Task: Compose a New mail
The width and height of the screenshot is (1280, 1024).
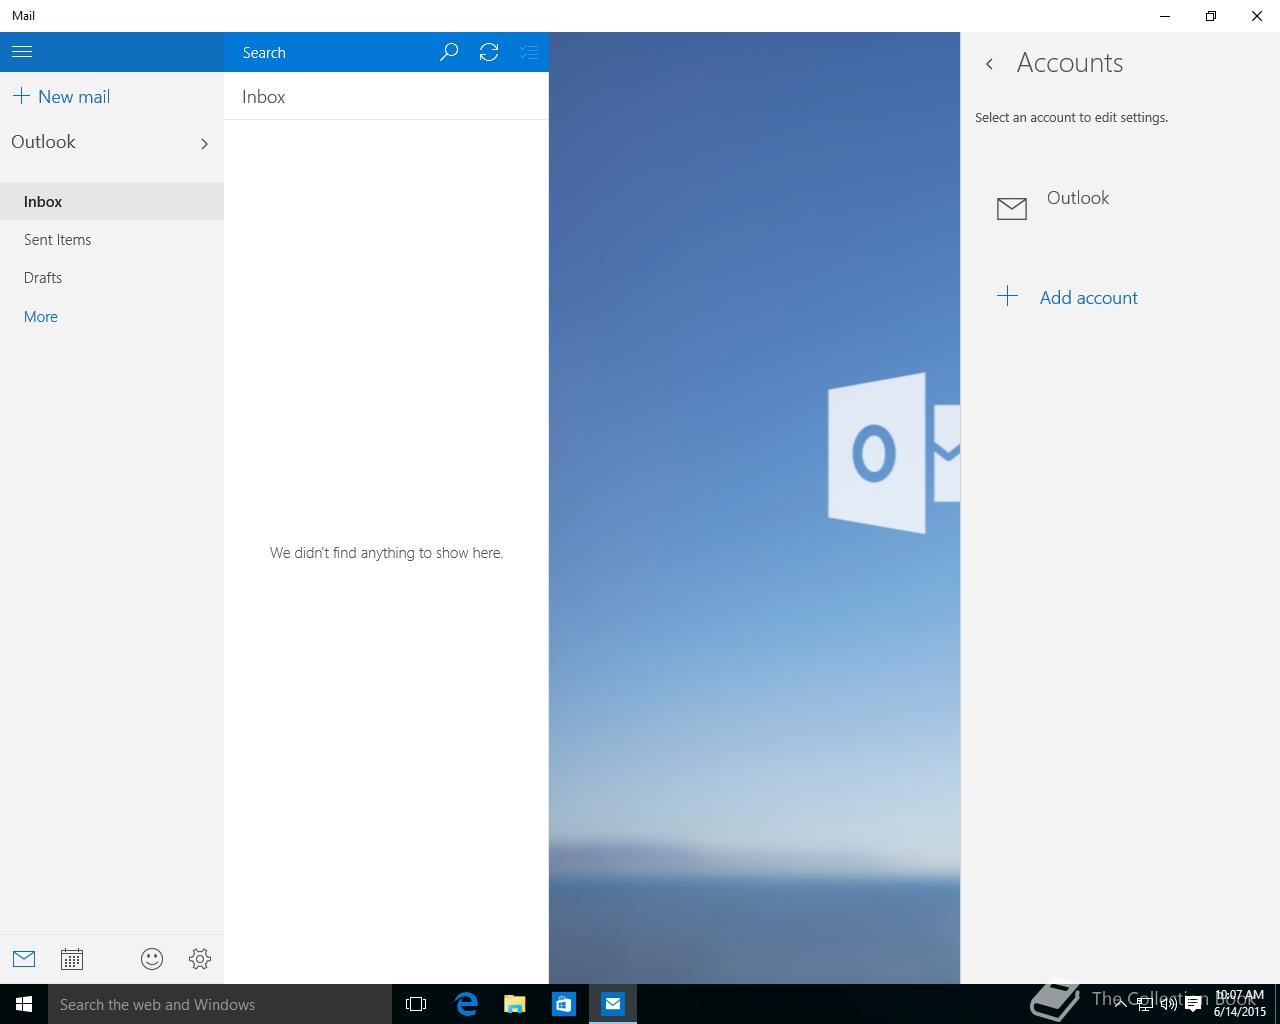Action: point(61,97)
